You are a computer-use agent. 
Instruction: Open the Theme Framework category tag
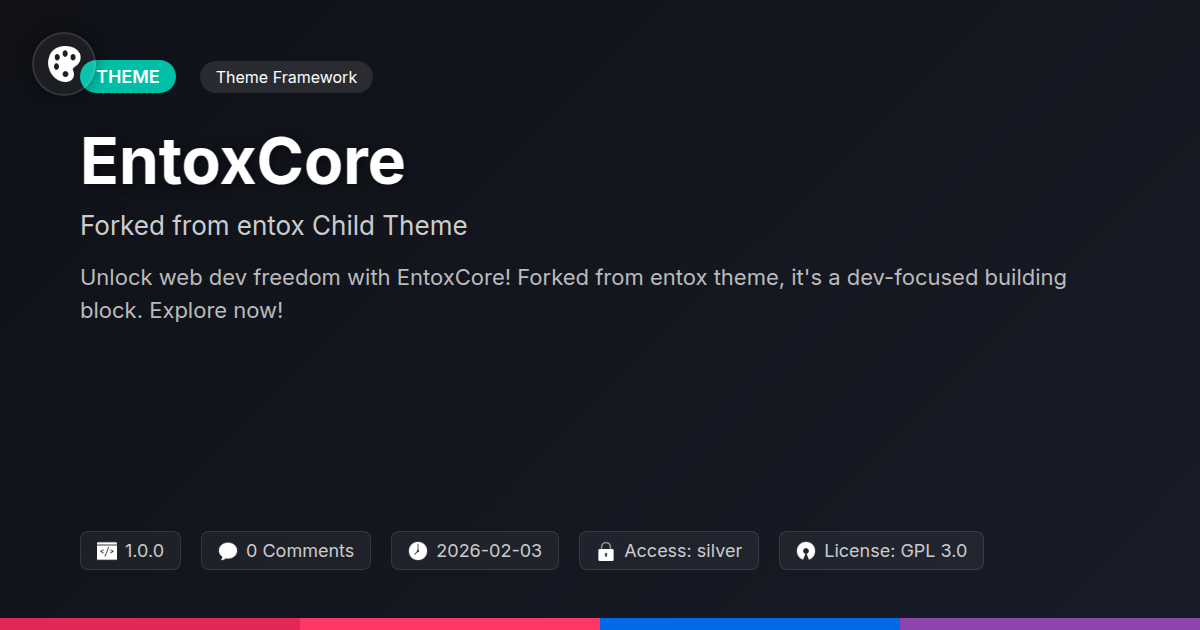pos(286,77)
